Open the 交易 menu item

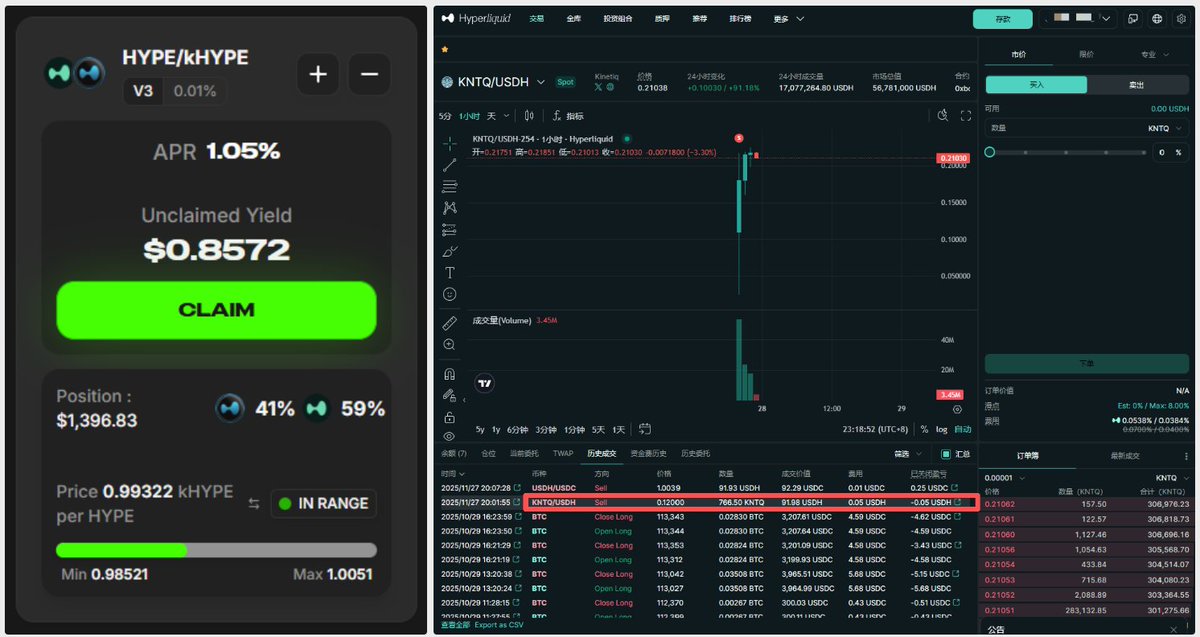point(537,18)
